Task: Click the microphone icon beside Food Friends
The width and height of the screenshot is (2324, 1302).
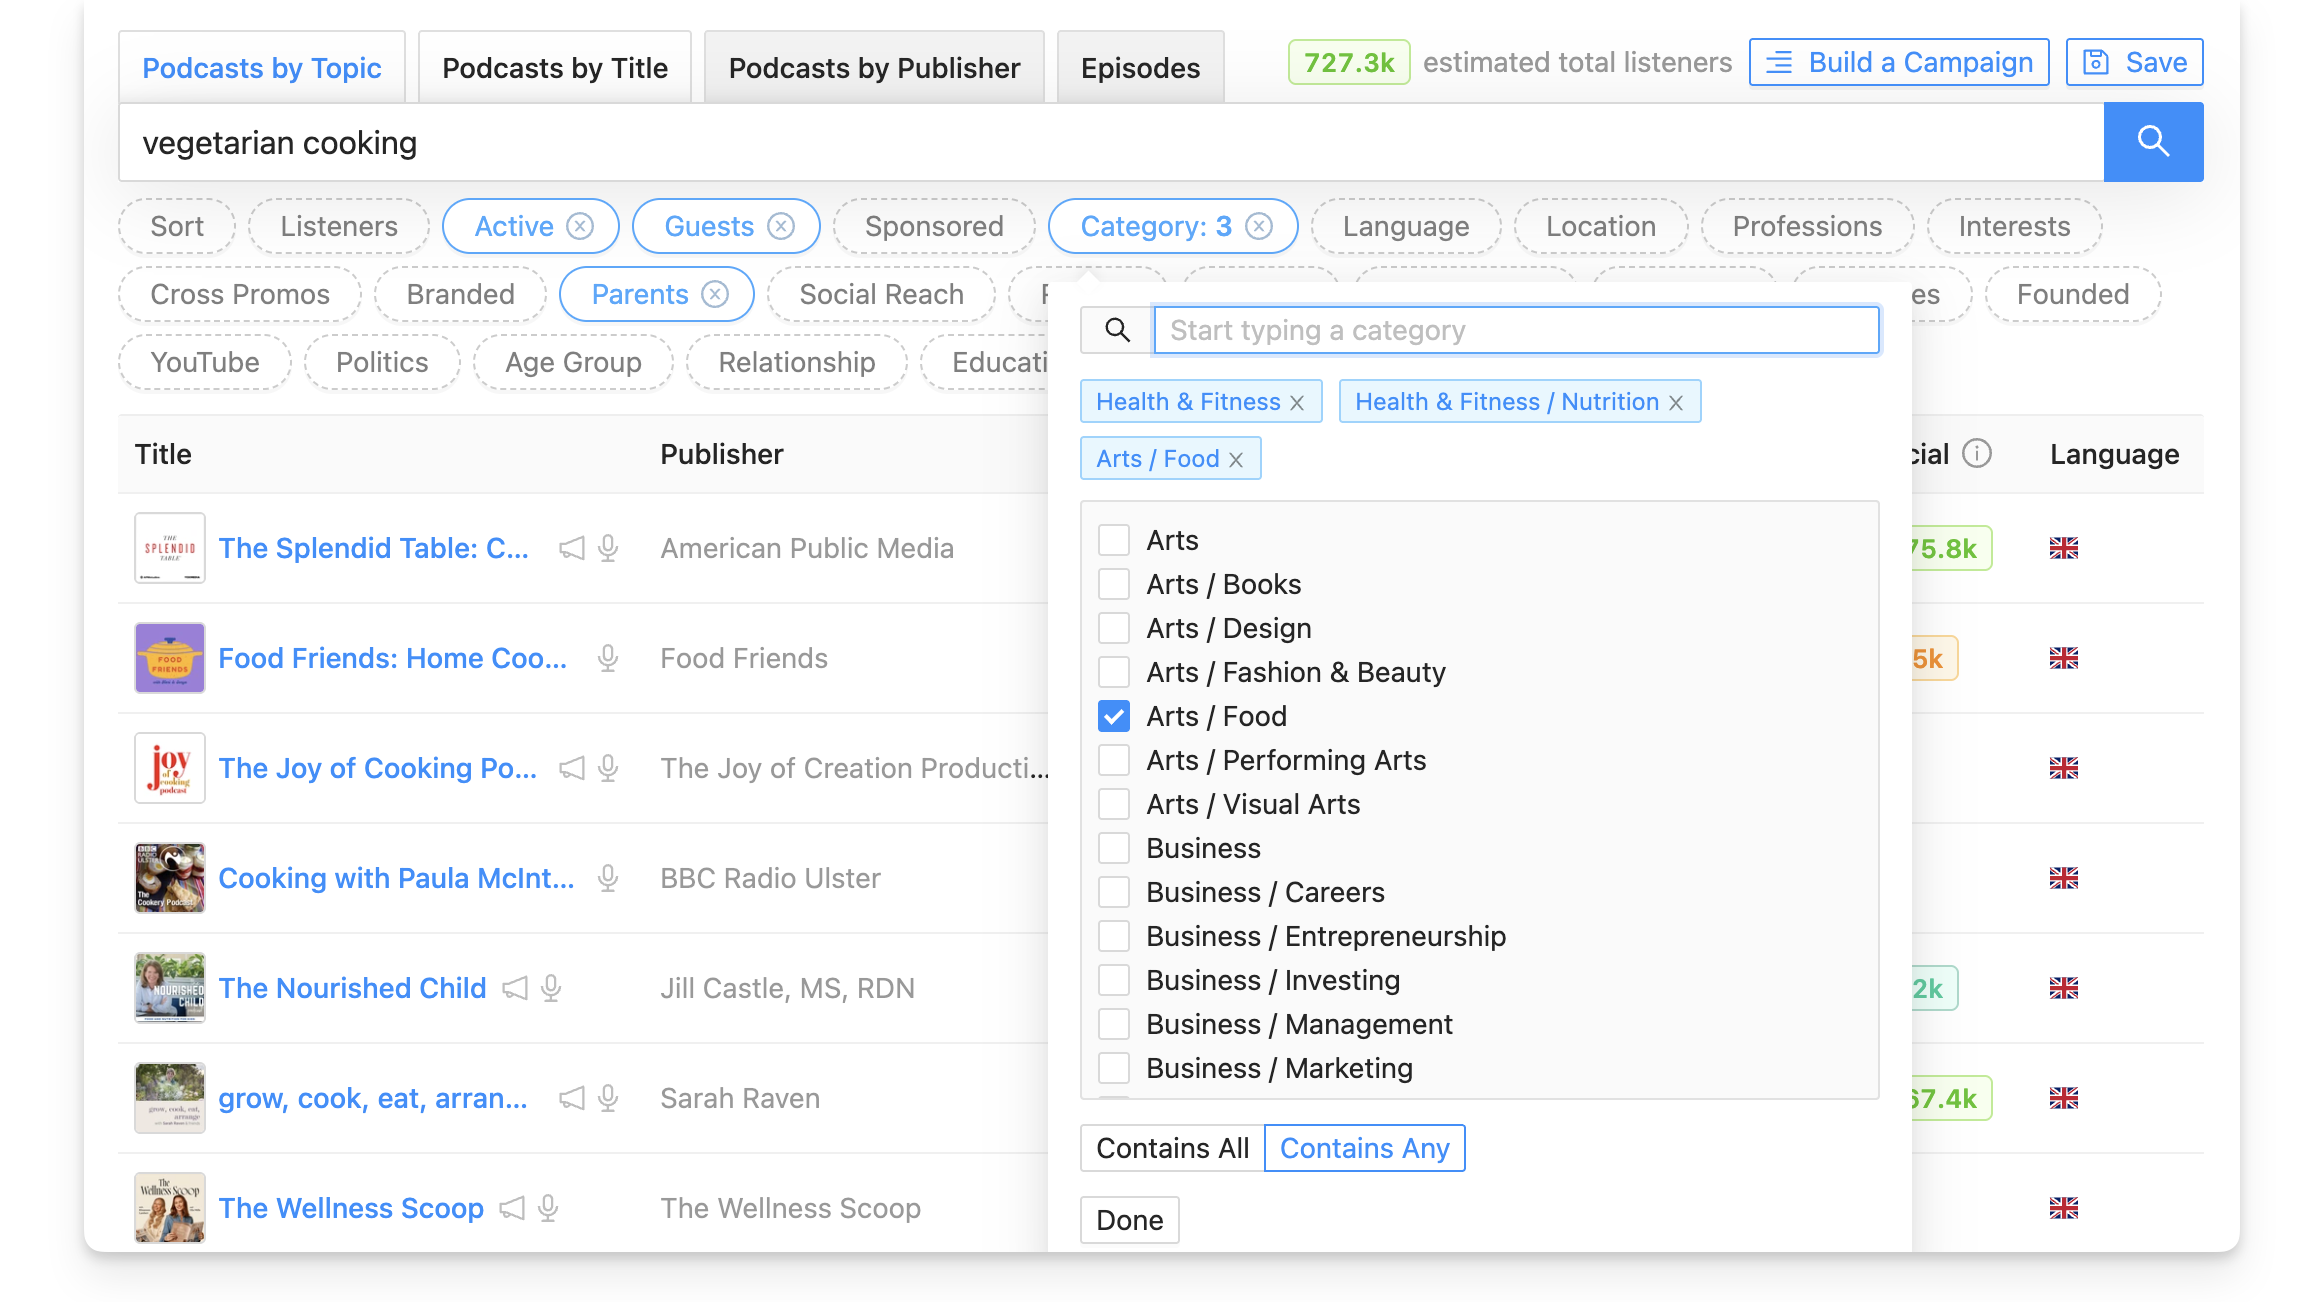Action: click(607, 658)
